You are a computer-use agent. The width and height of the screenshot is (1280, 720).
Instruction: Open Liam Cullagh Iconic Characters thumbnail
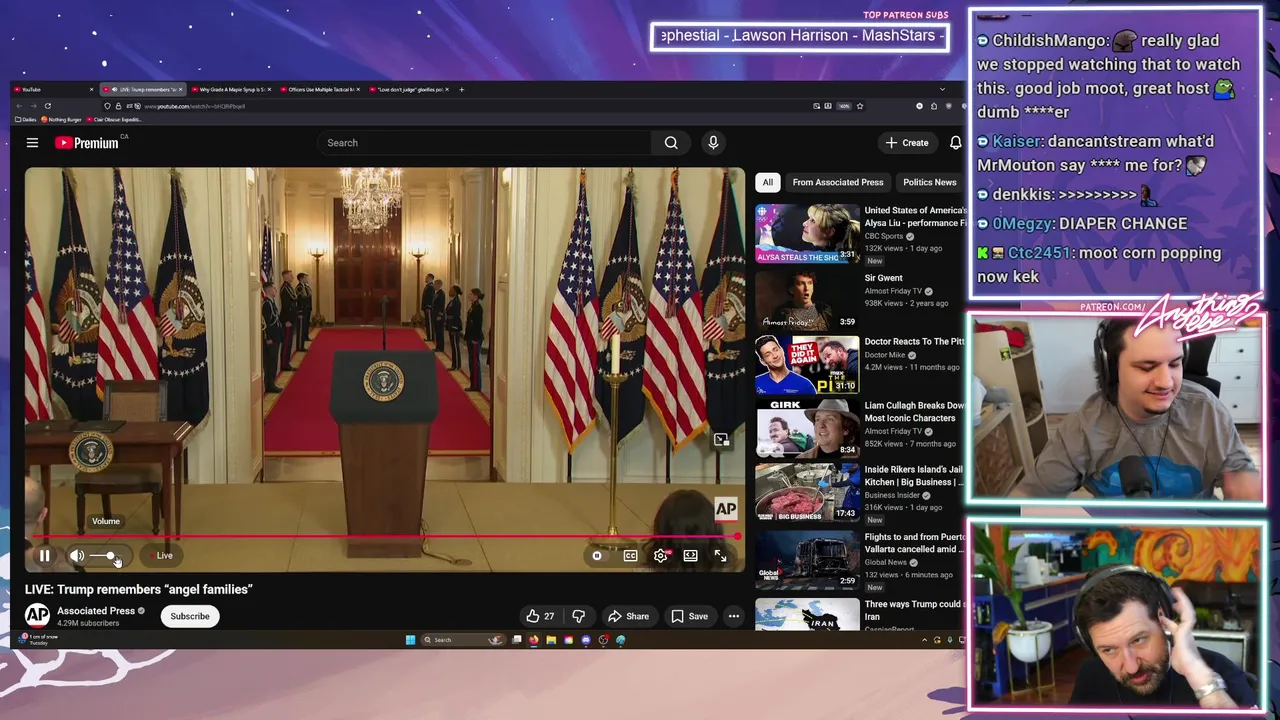807,427
